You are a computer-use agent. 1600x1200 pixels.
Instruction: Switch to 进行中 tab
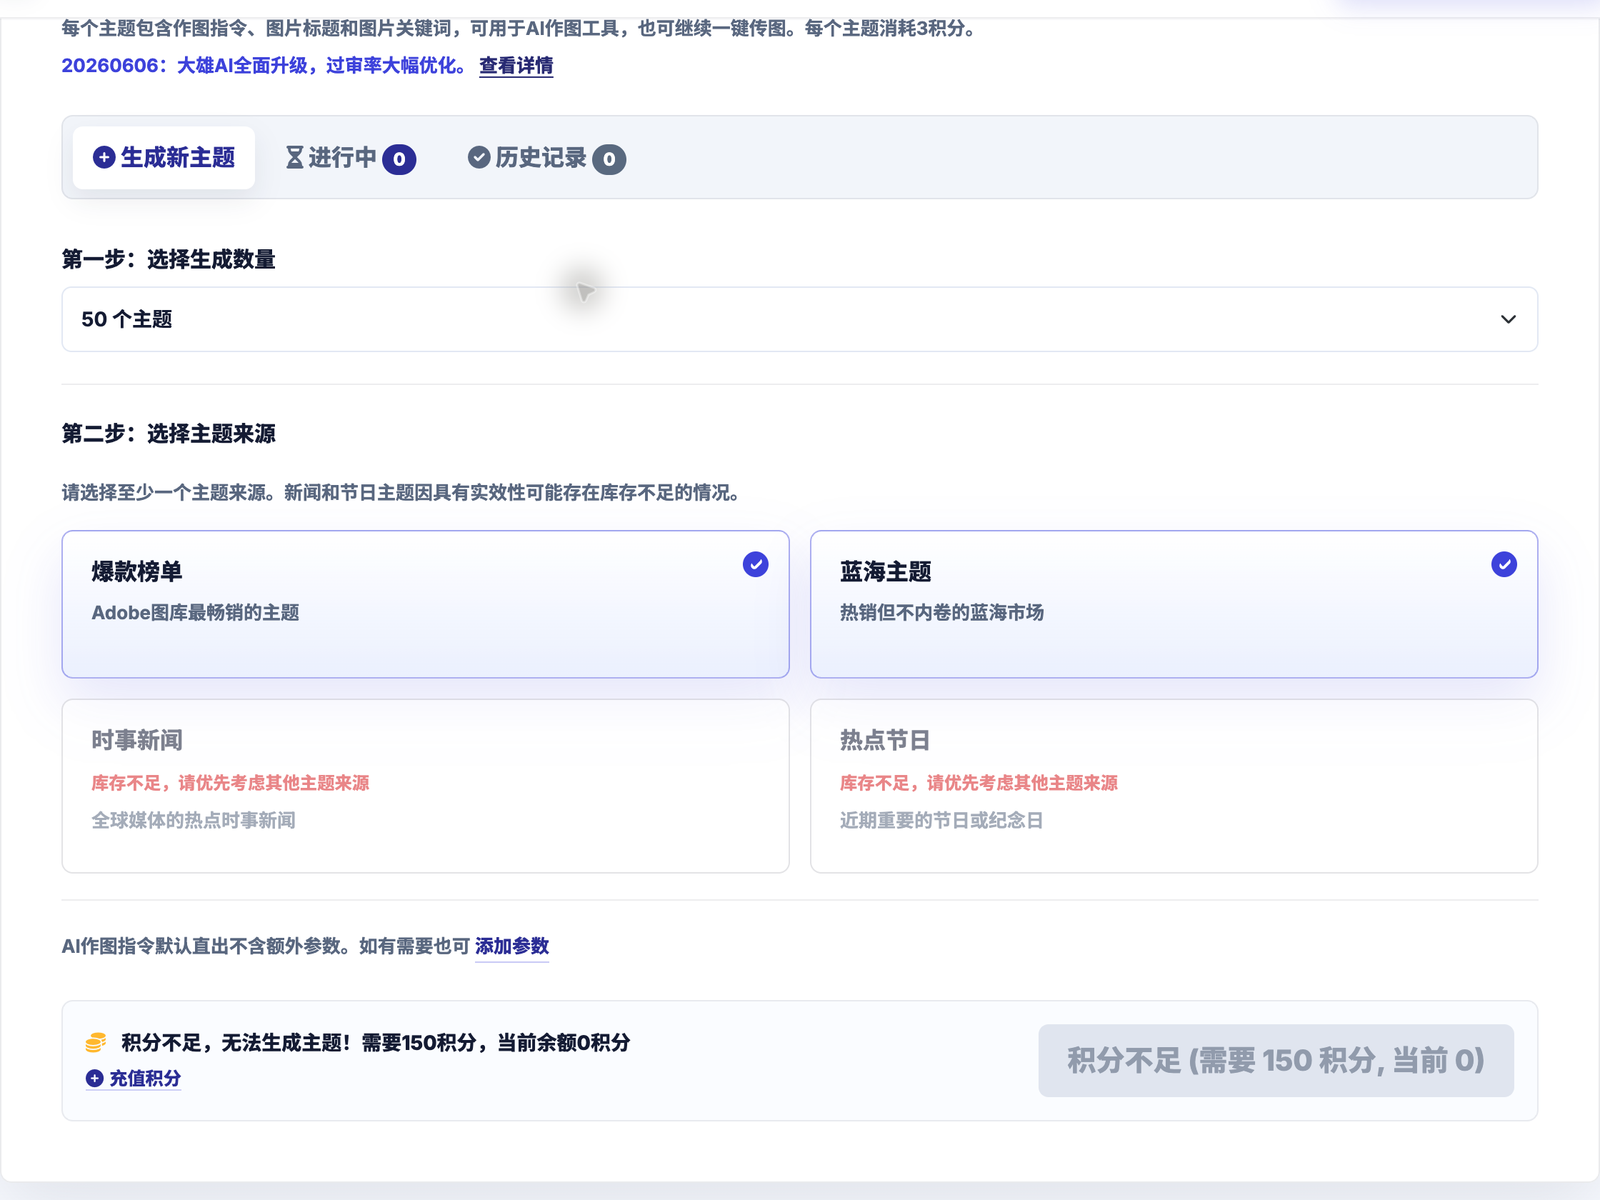350,158
